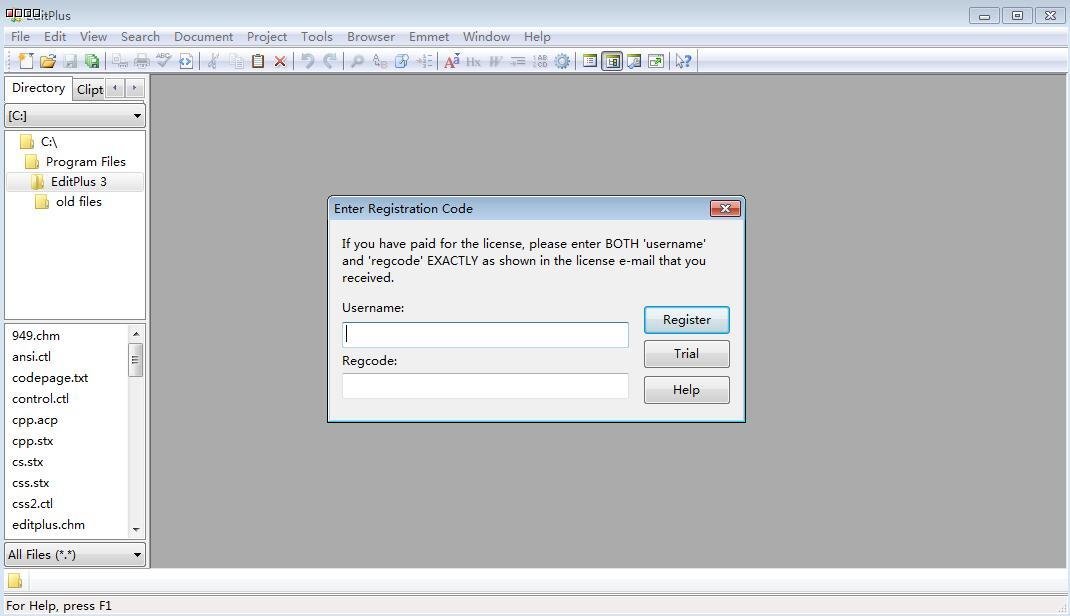Click the Indent toolbar icon
Image resolution: width=1070 pixels, height=616 pixels.
coord(518,61)
